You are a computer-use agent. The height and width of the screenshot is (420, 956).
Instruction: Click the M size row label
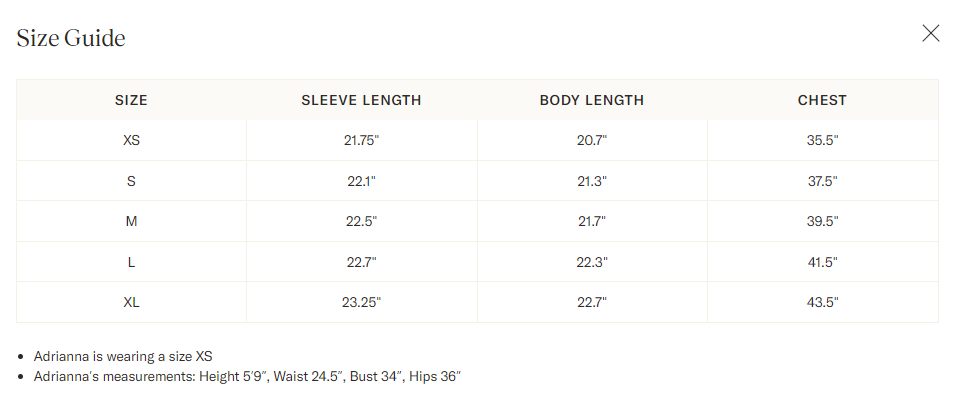pos(131,221)
